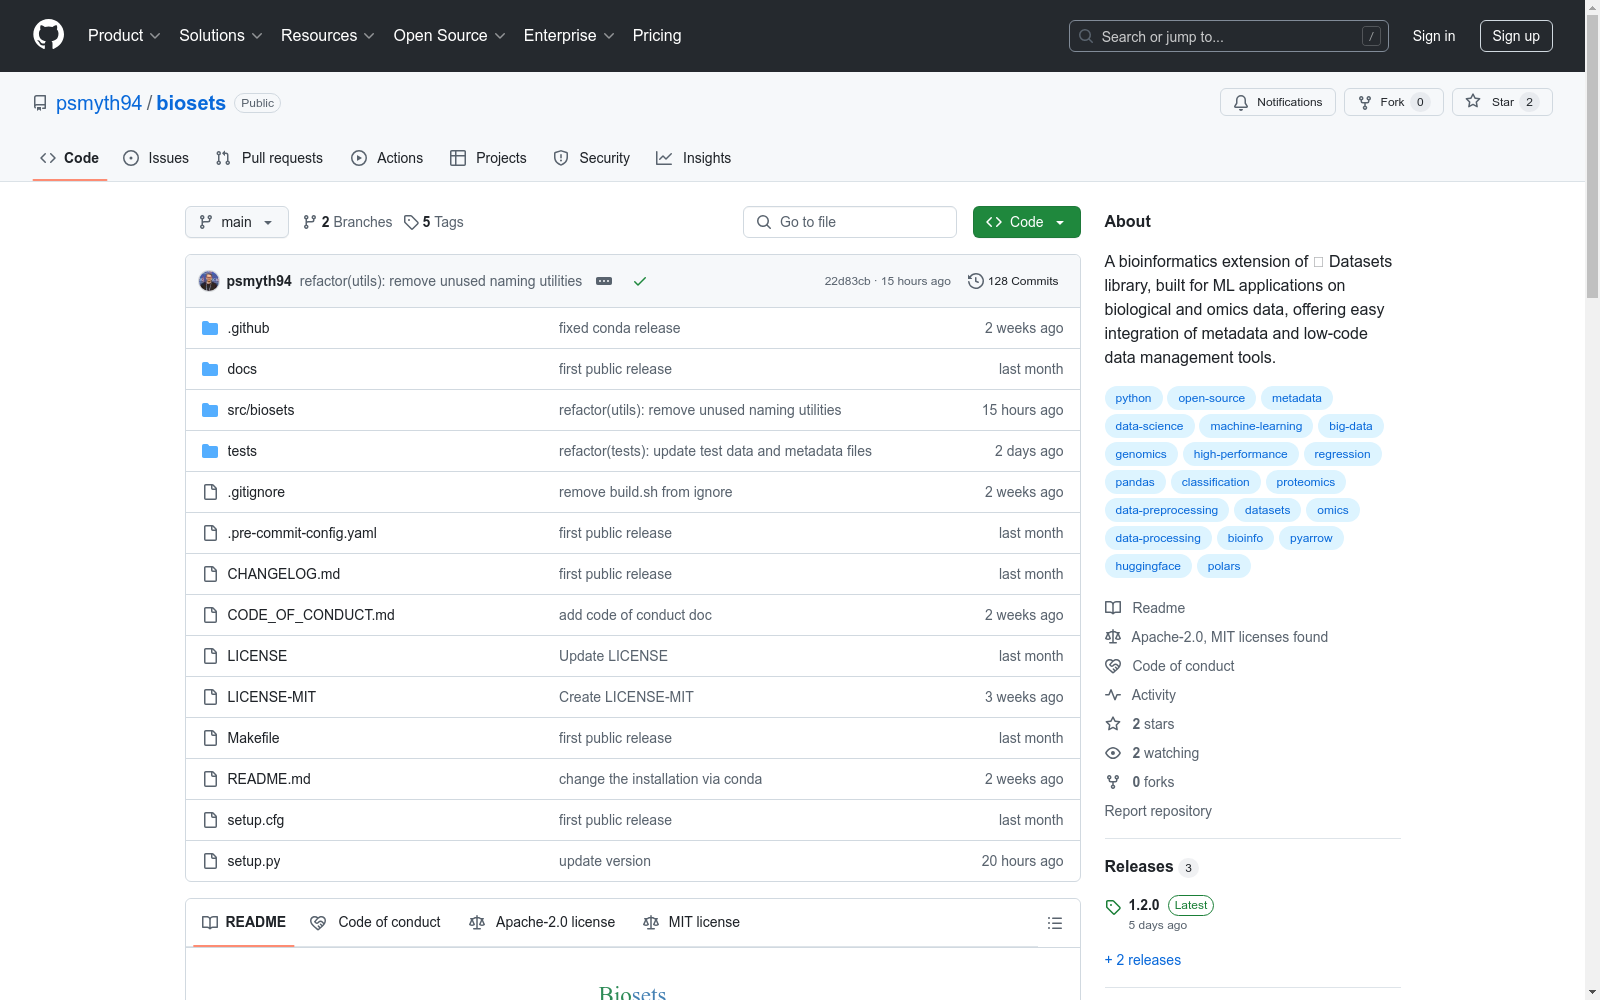
Task: Open the CODE_OF_CONDUCT.md file
Action: (311, 615)
